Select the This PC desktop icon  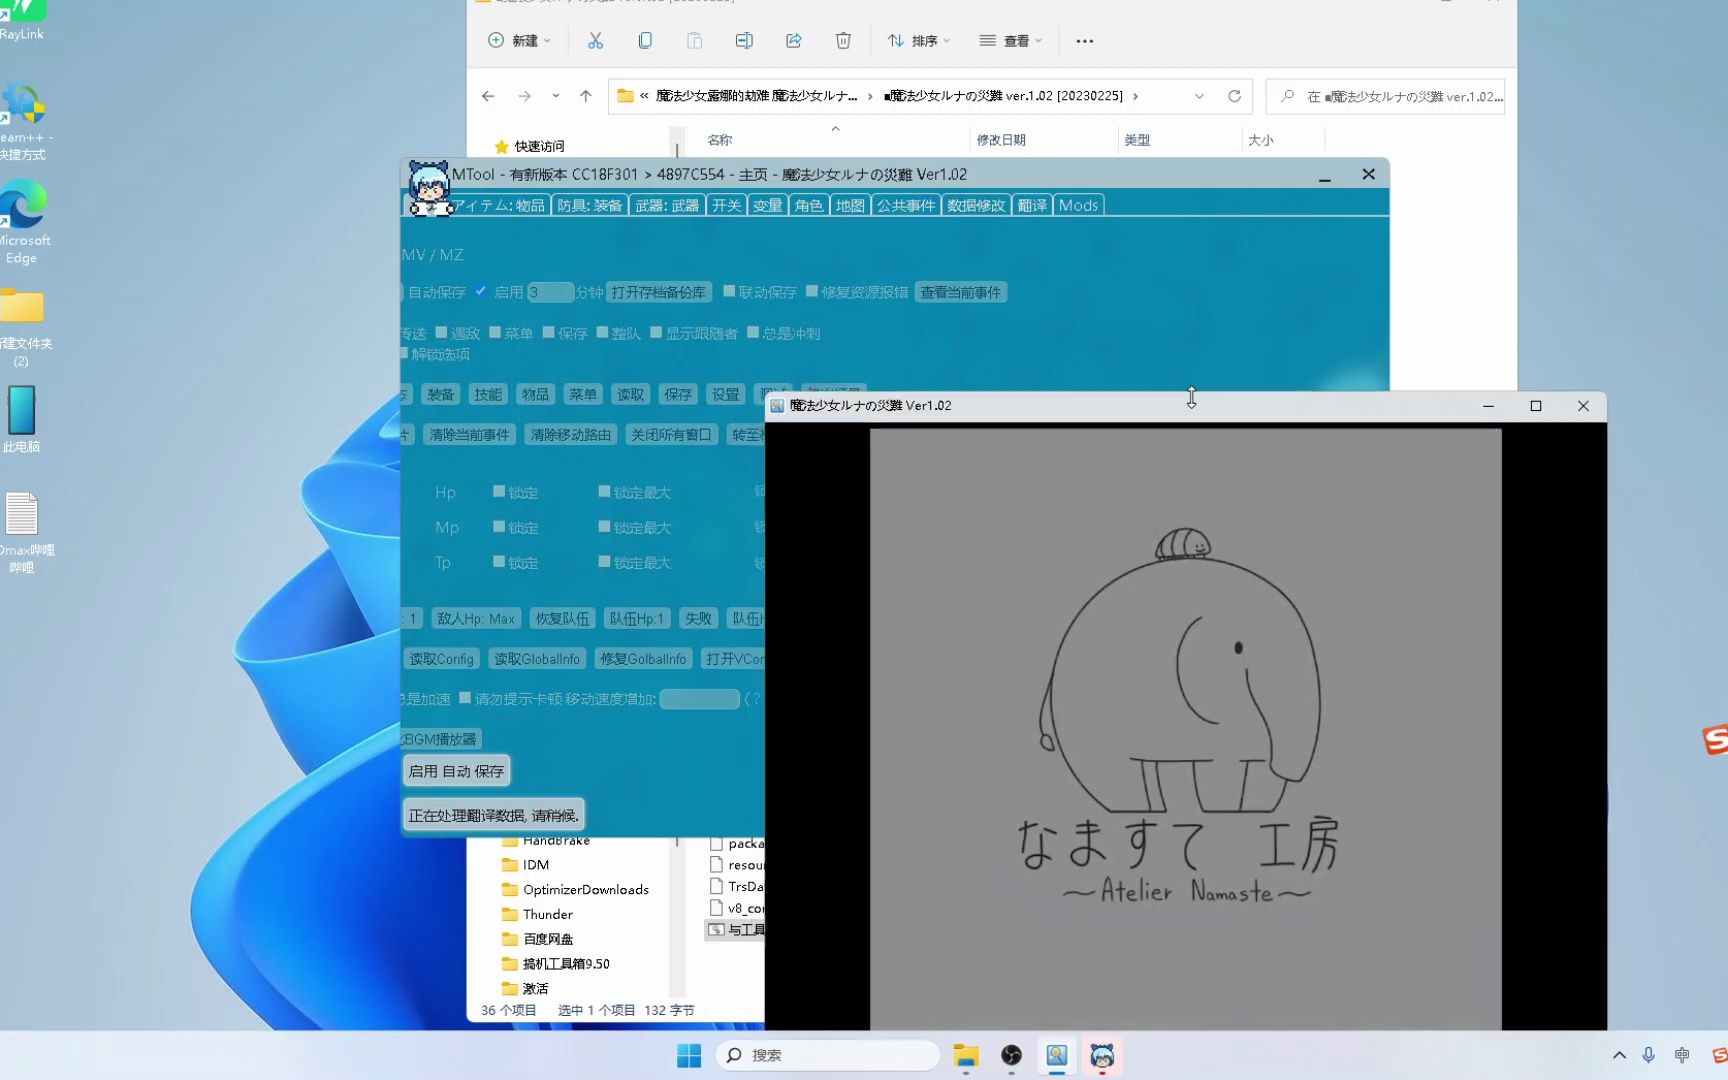coord(21,419)
